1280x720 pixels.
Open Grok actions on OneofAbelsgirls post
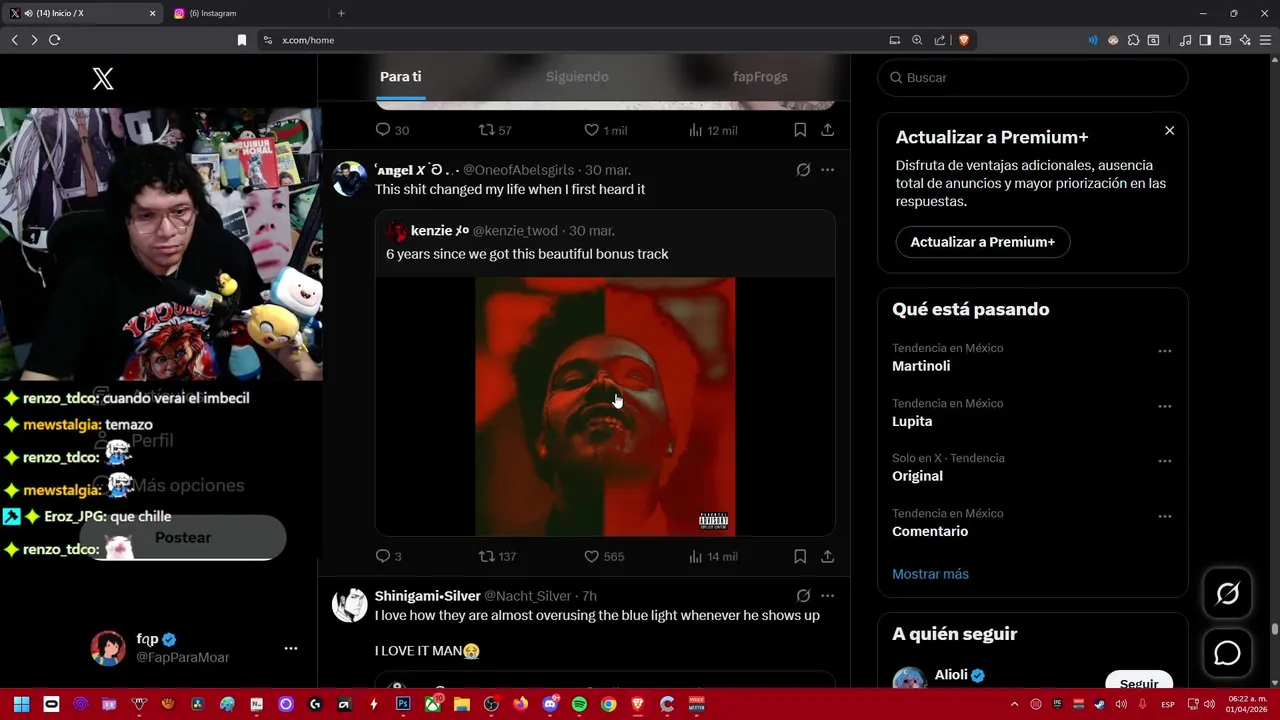(x=803, y=170)
